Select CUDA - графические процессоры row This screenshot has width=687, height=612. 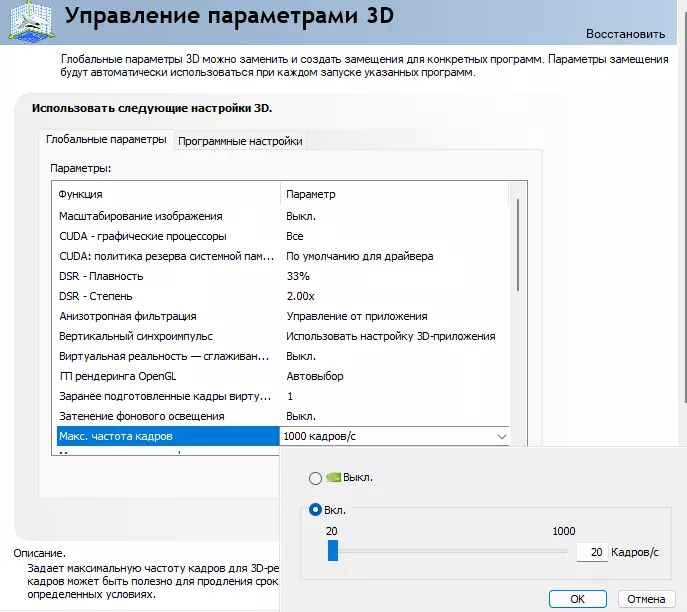point(283,236)
